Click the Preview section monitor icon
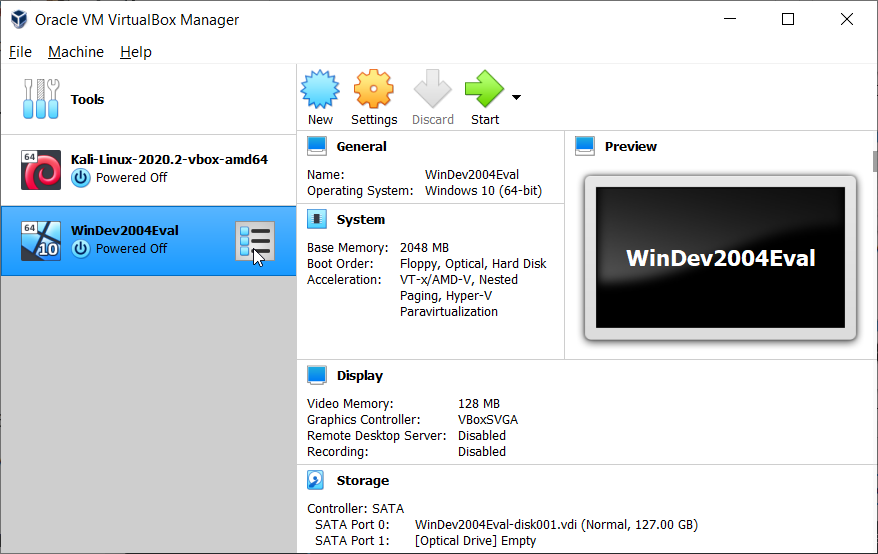 point(585,146)
